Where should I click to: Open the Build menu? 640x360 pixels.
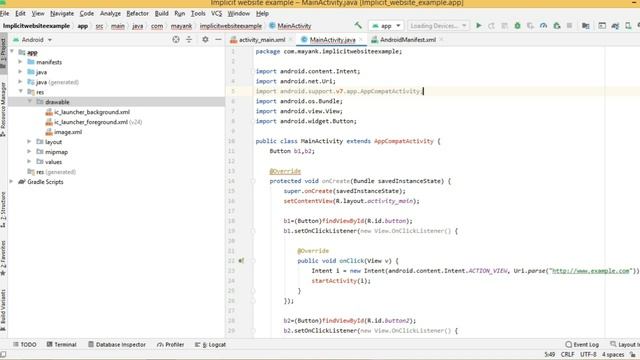click(x=162, y=13)
